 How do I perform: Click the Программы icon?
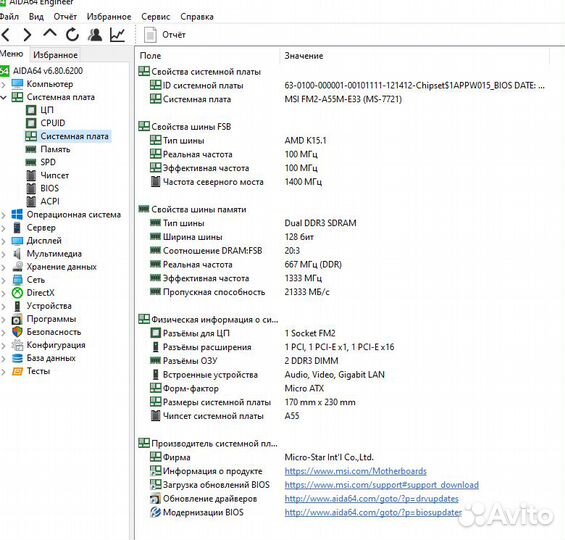pos(17,319)
